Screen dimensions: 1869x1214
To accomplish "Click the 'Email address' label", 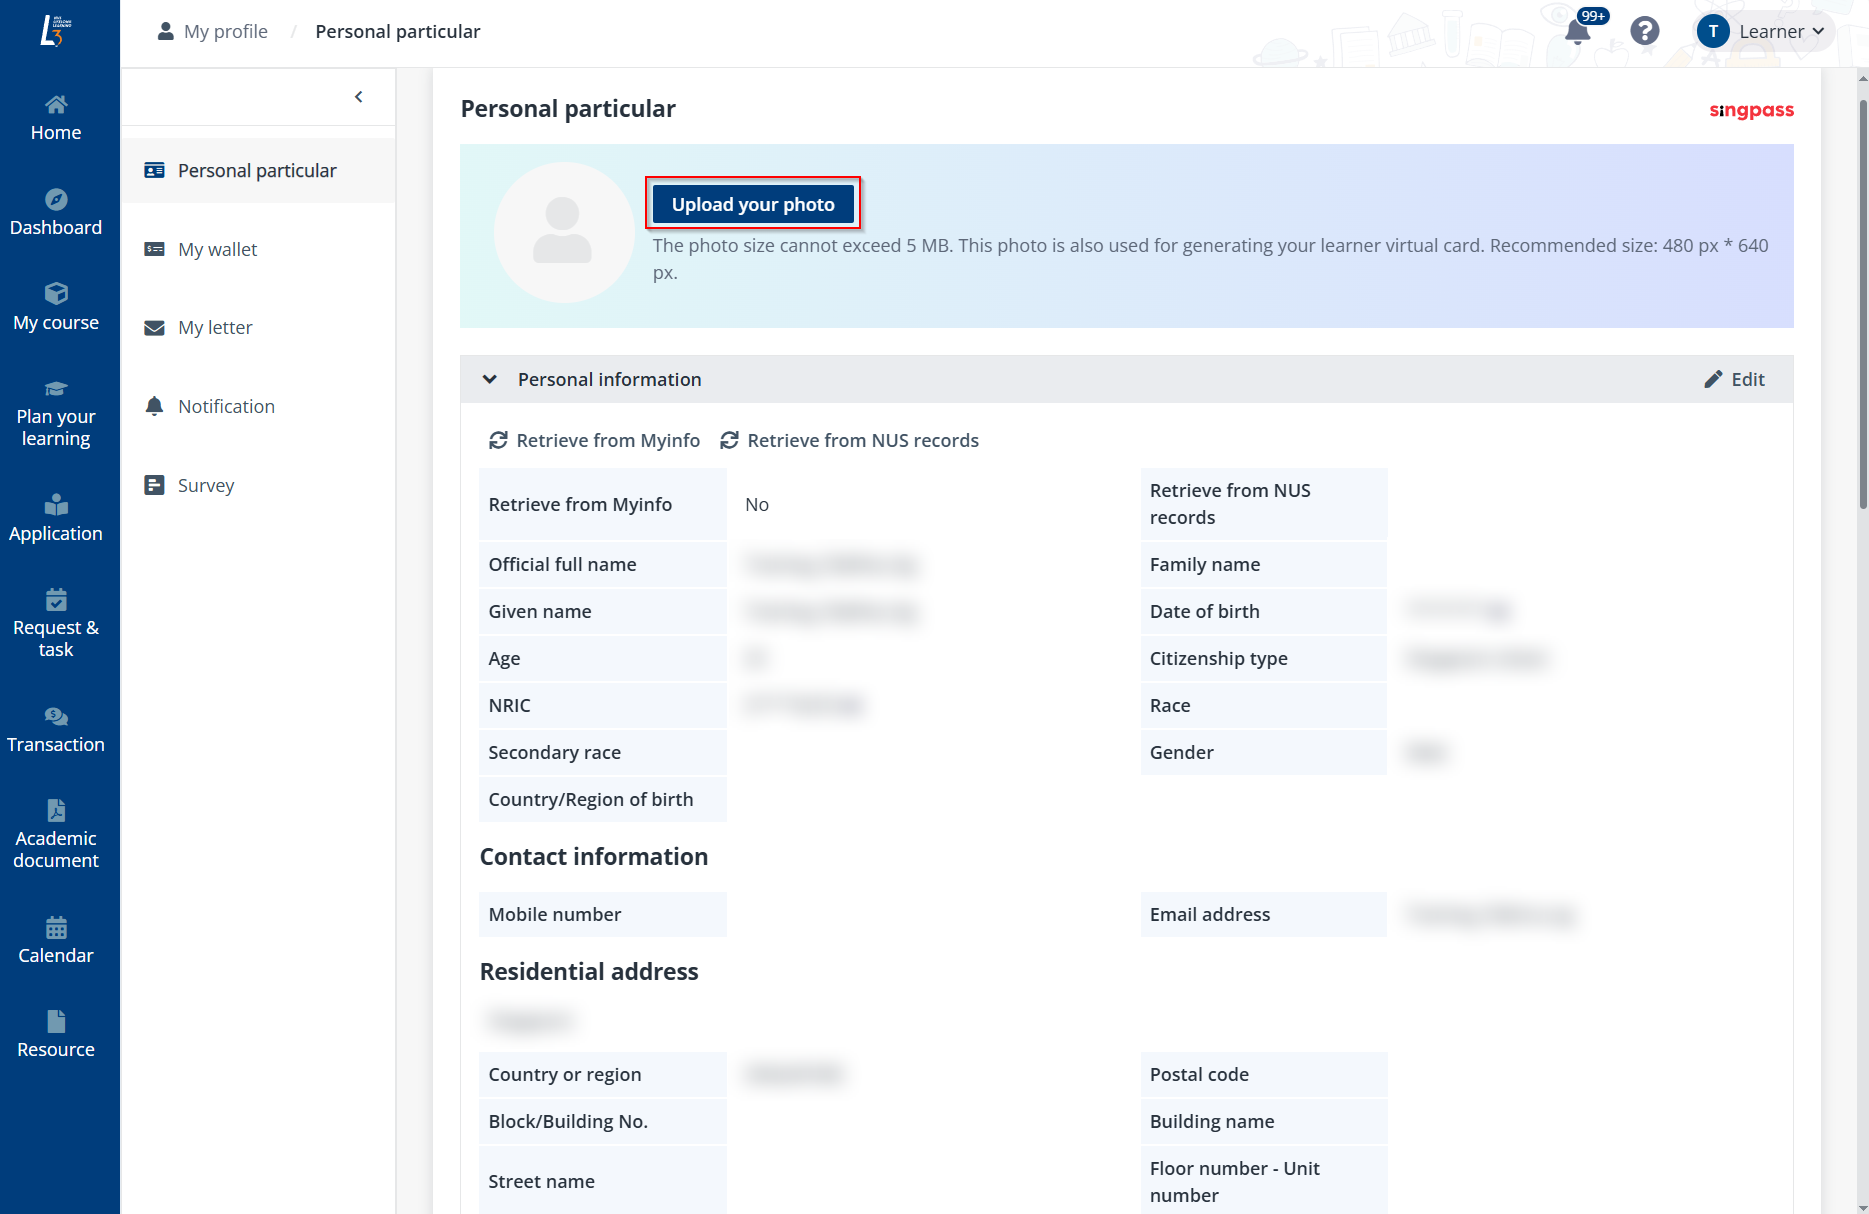I will [1209, 914].
